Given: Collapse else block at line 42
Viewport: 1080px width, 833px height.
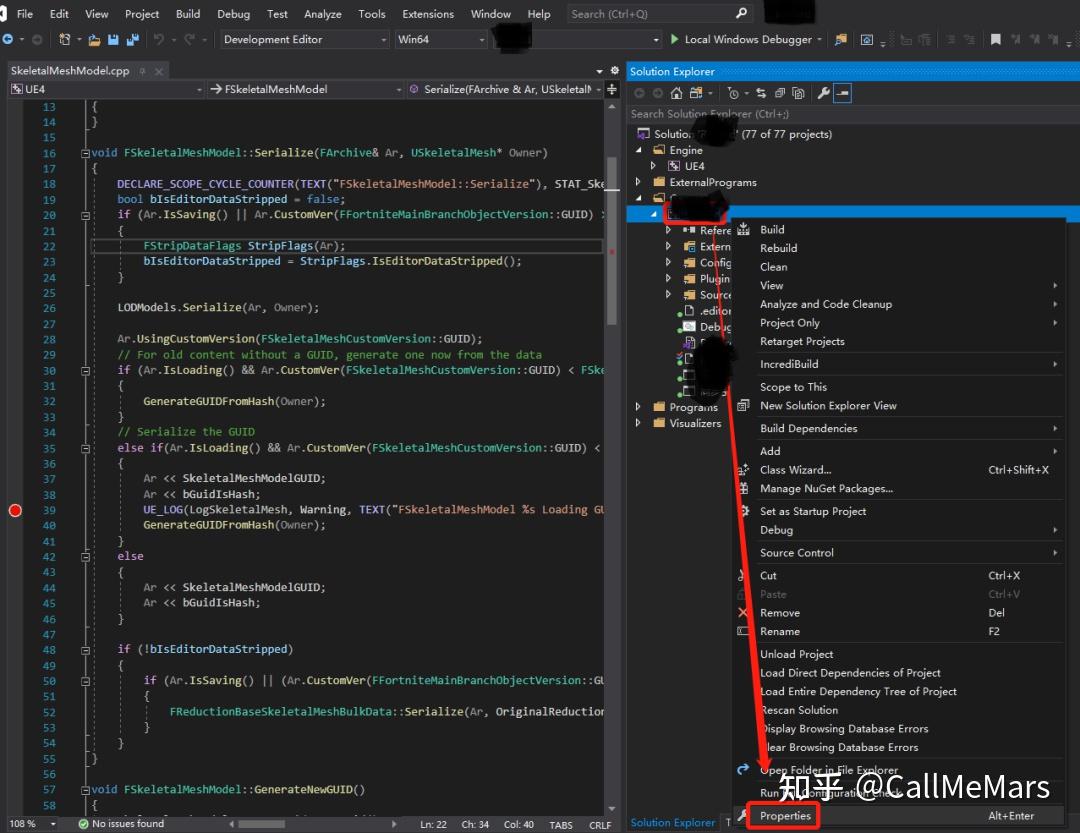Looking at the screenshot, I should coord(85,556).
